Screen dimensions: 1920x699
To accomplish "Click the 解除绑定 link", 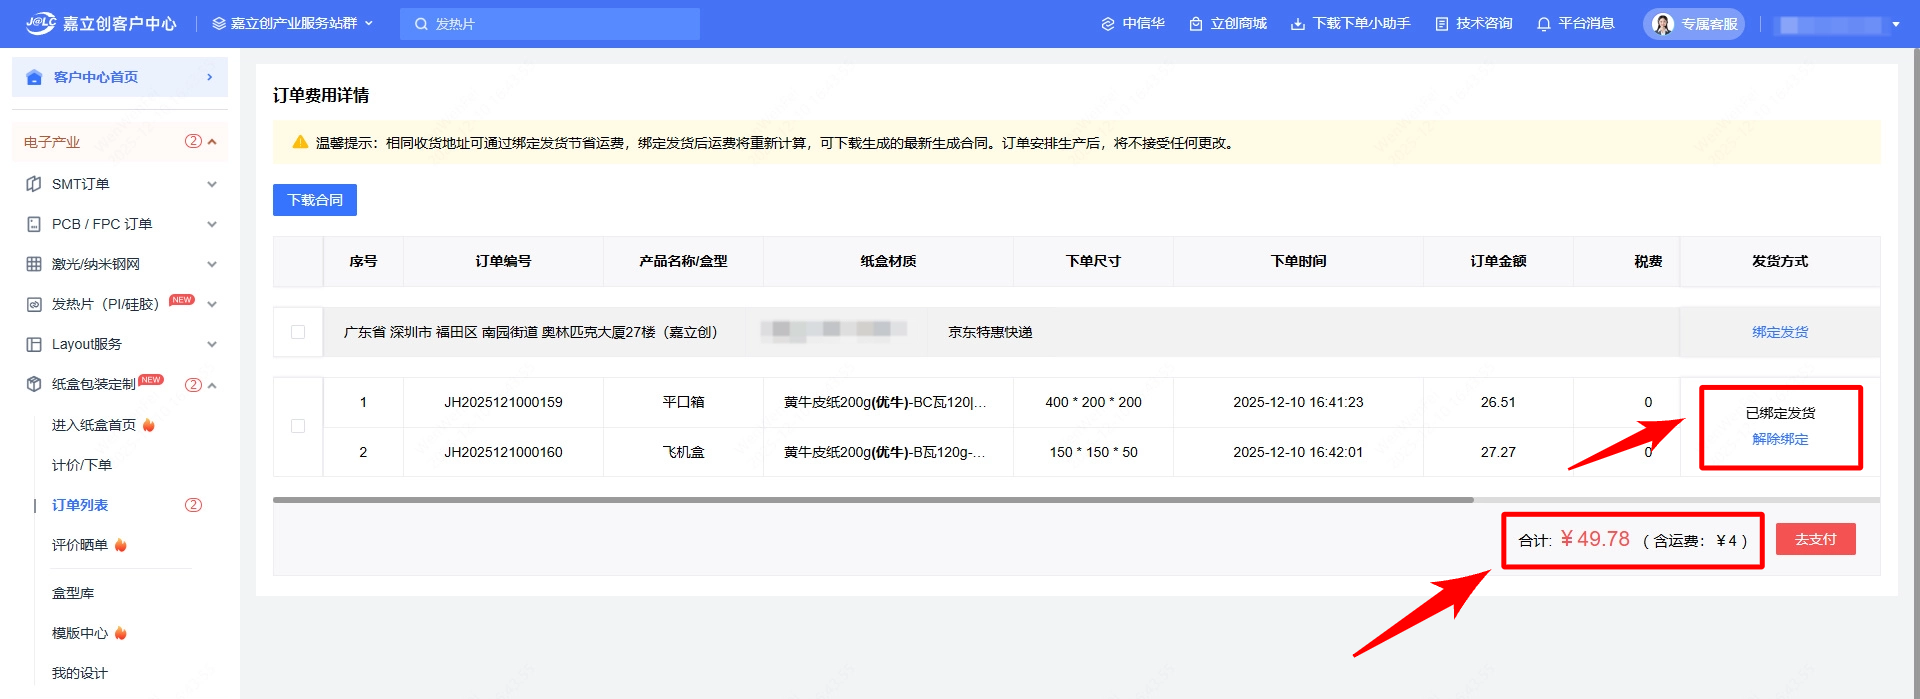I will (1779, 439).
